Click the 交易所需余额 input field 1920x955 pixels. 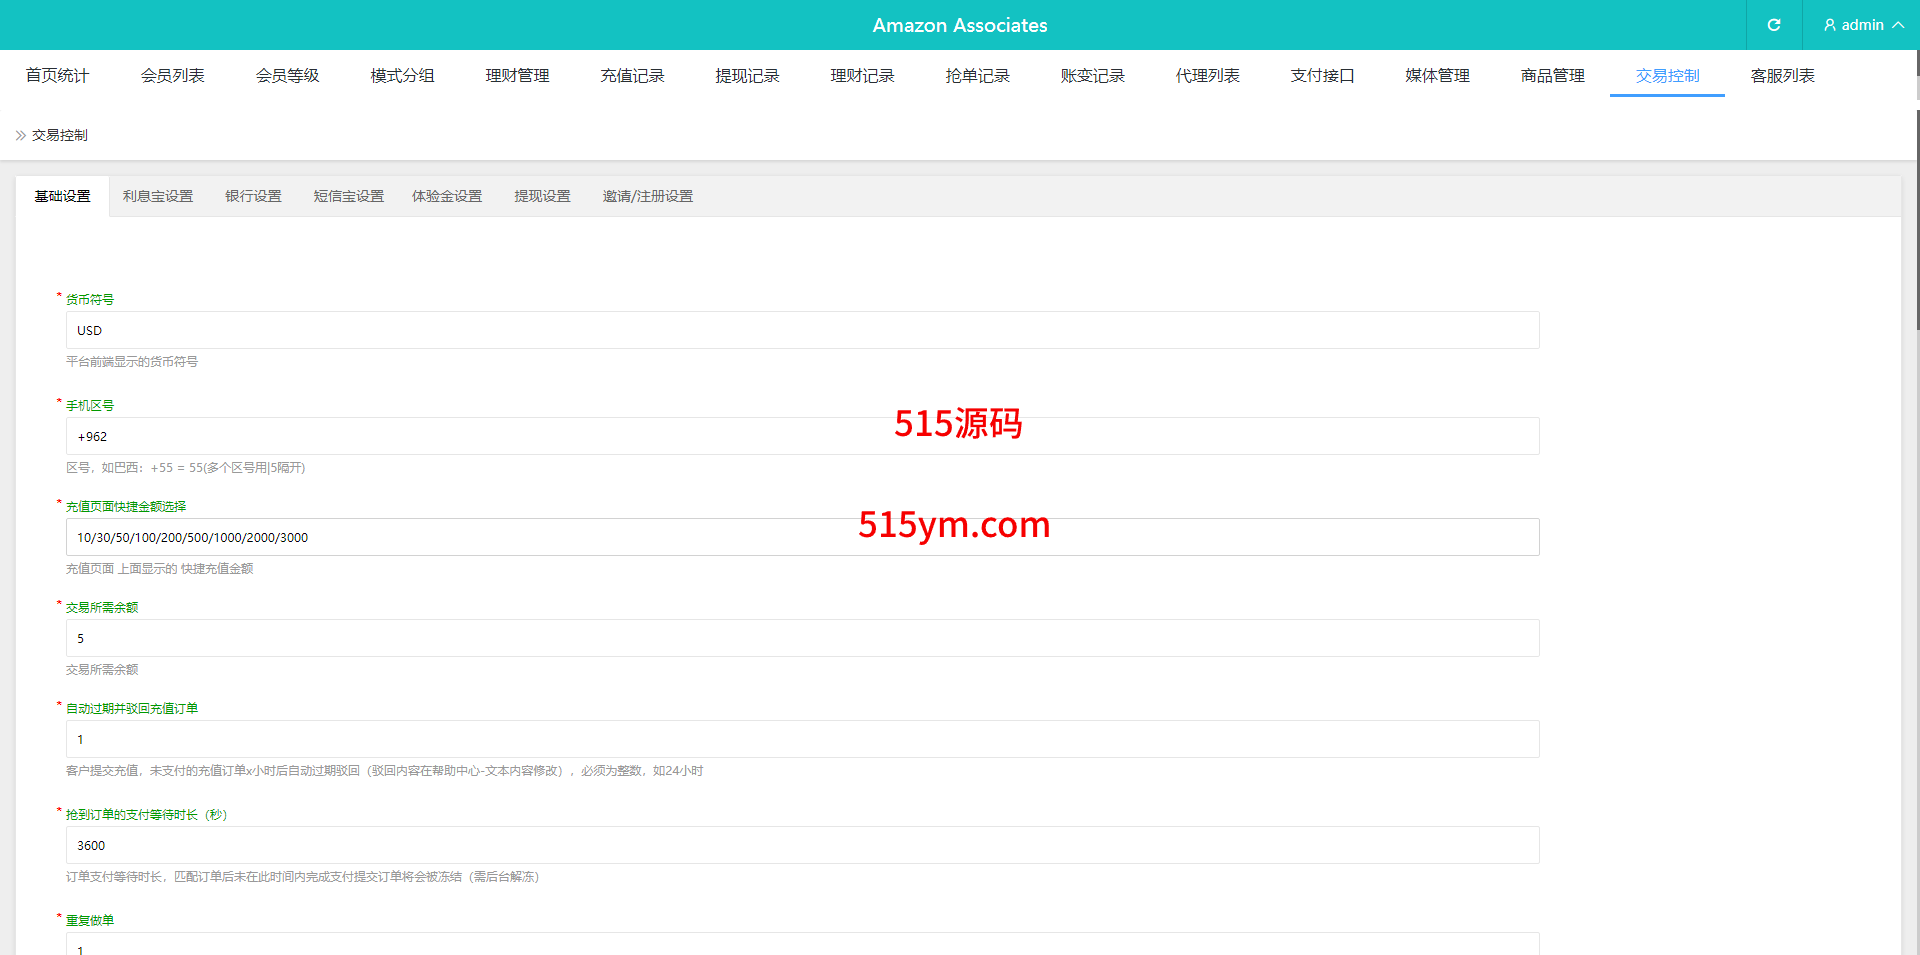[802, 638]
